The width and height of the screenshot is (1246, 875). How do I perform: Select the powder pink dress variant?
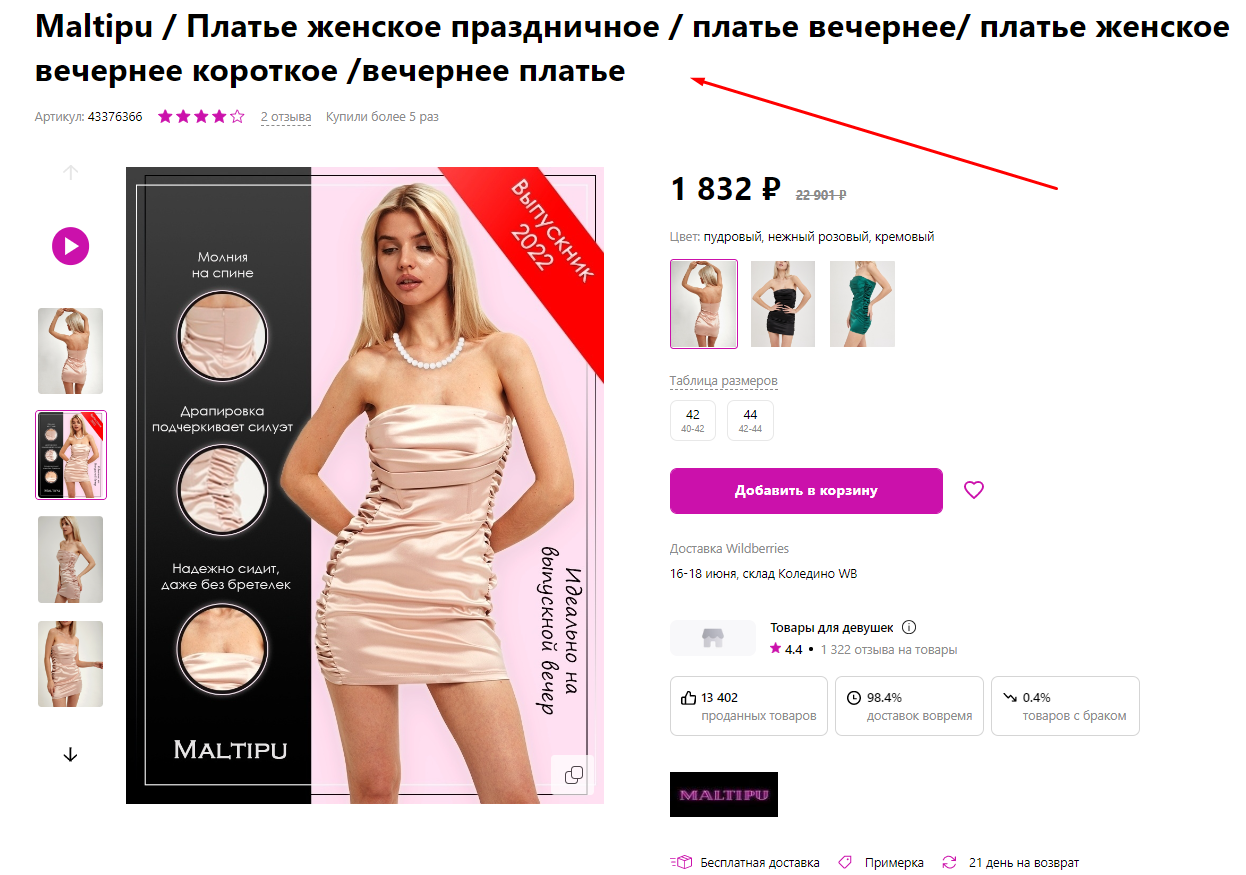point(704,304)
